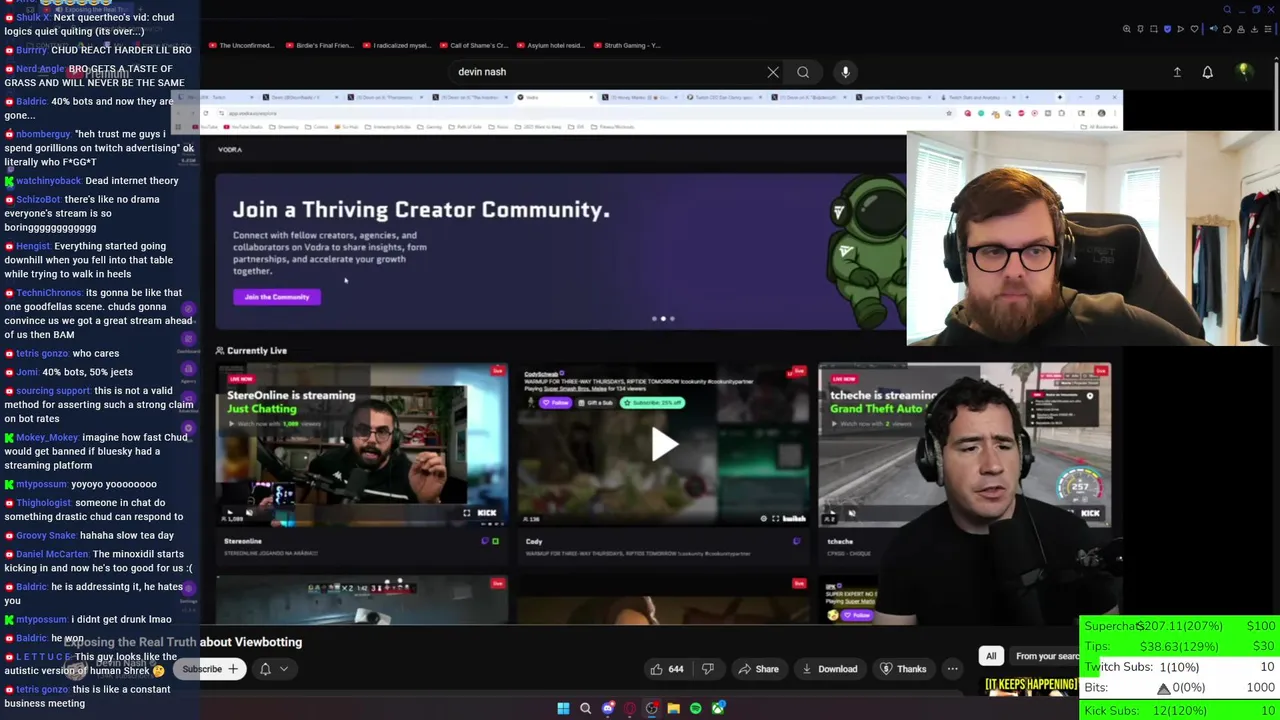Select the last banner carousel dot

click(672, 319)
